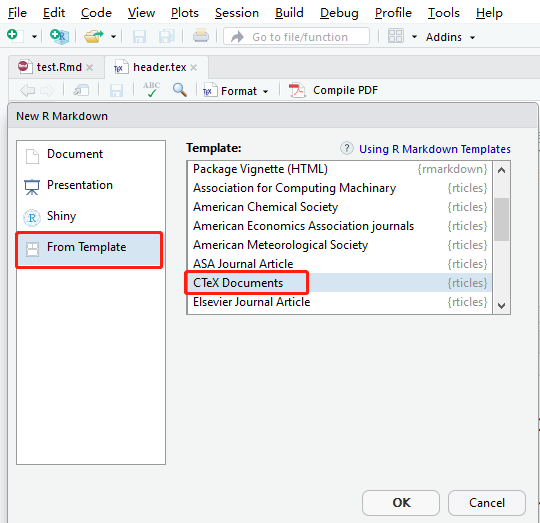Viewport: 540px width, 523px height.
Task: Click the back navigation arrow icon
Action: coord(27,91)
